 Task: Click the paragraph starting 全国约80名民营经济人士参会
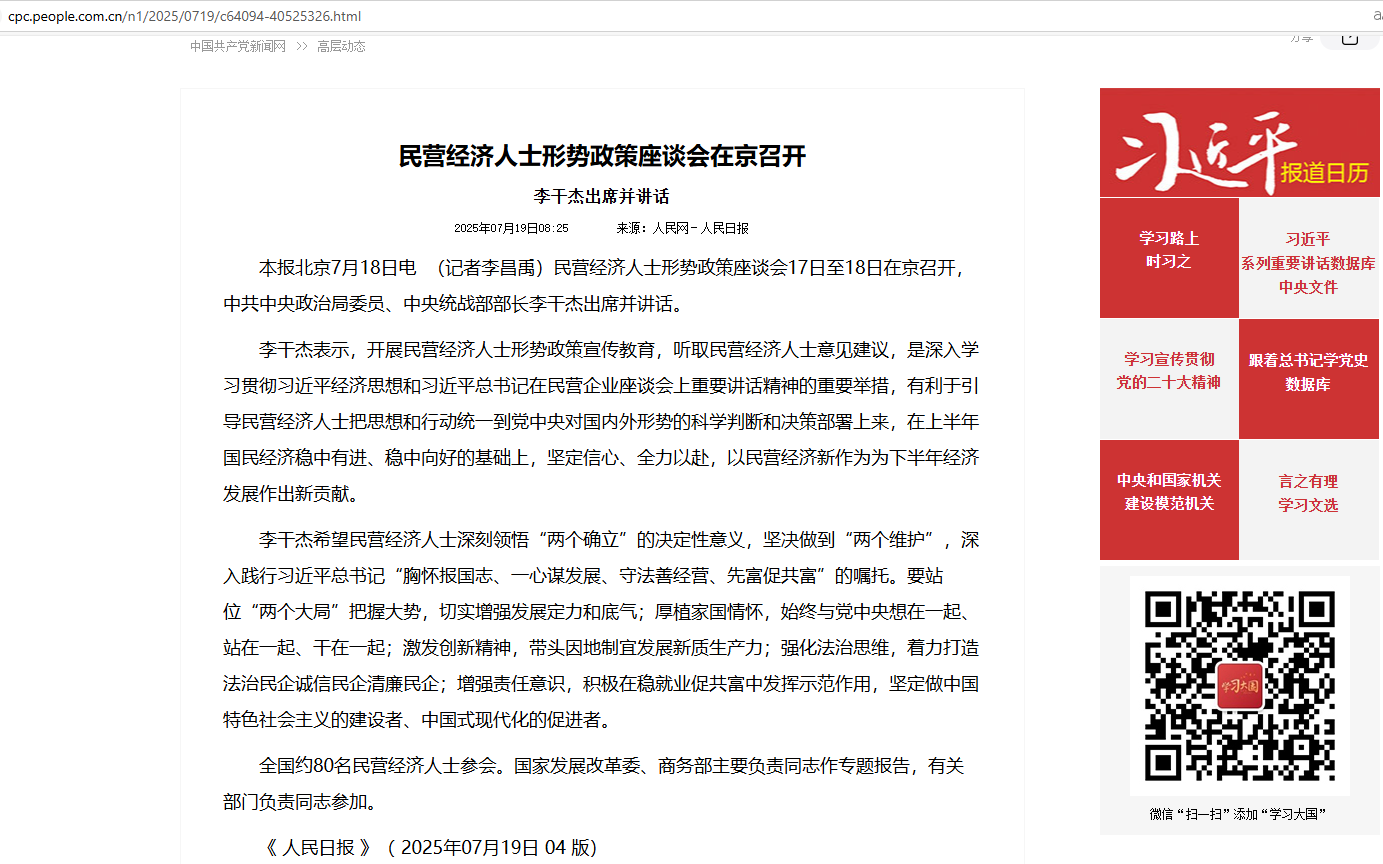pos(601,784)
